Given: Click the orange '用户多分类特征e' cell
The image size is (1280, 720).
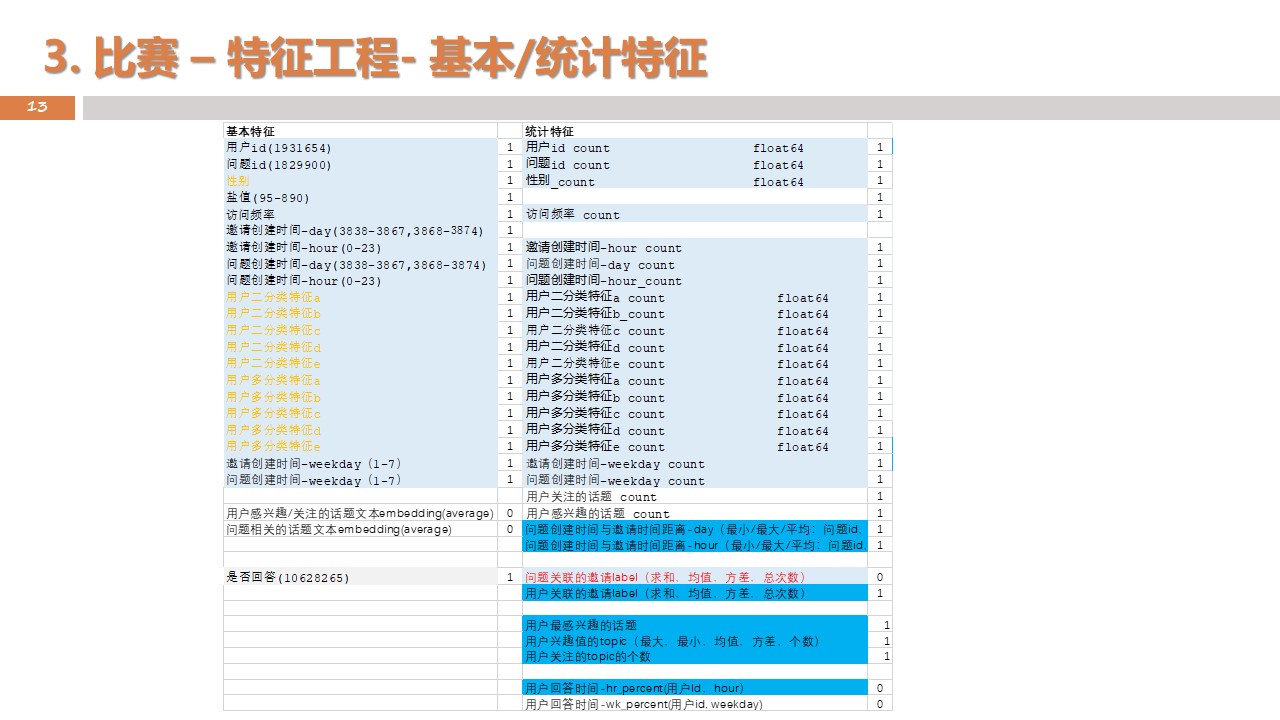Looking at the screenshot, I should (360, 446).
